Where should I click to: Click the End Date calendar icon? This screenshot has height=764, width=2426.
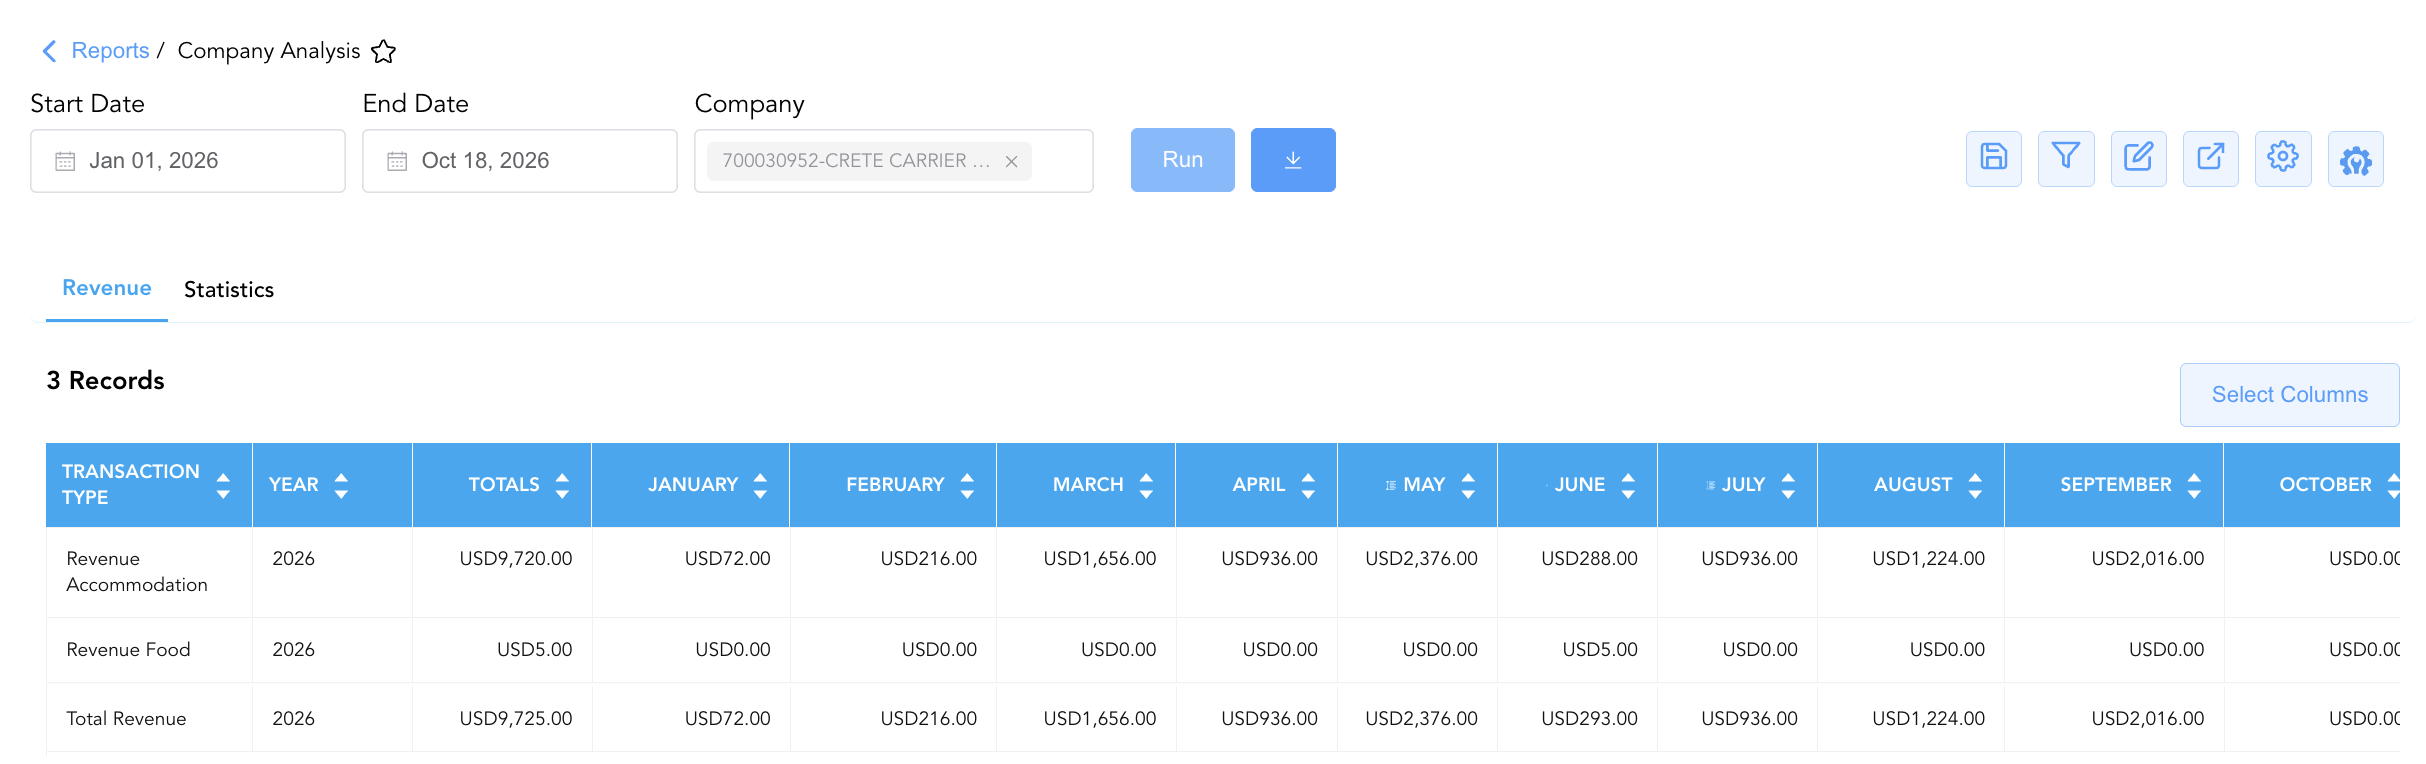[397, 161]
